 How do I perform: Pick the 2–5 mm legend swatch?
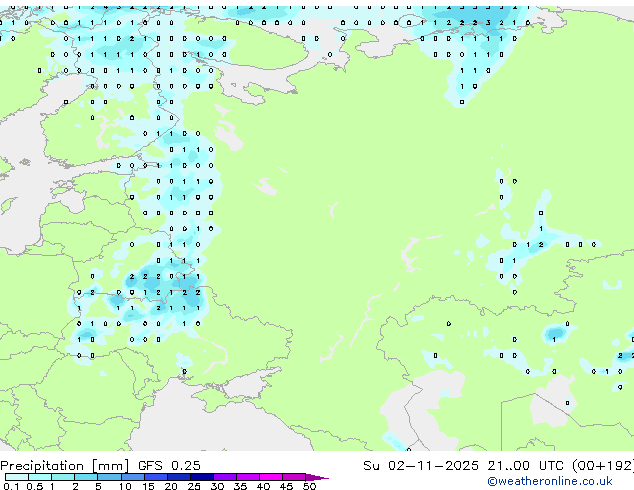tap(86, 477)
